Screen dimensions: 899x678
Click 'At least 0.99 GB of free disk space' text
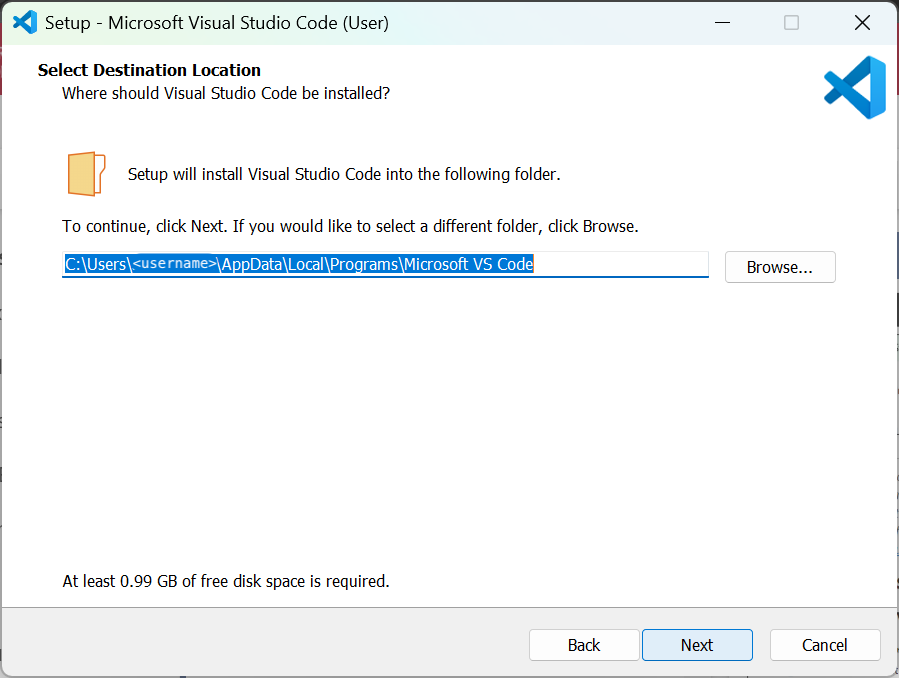(x=226, y=581)
